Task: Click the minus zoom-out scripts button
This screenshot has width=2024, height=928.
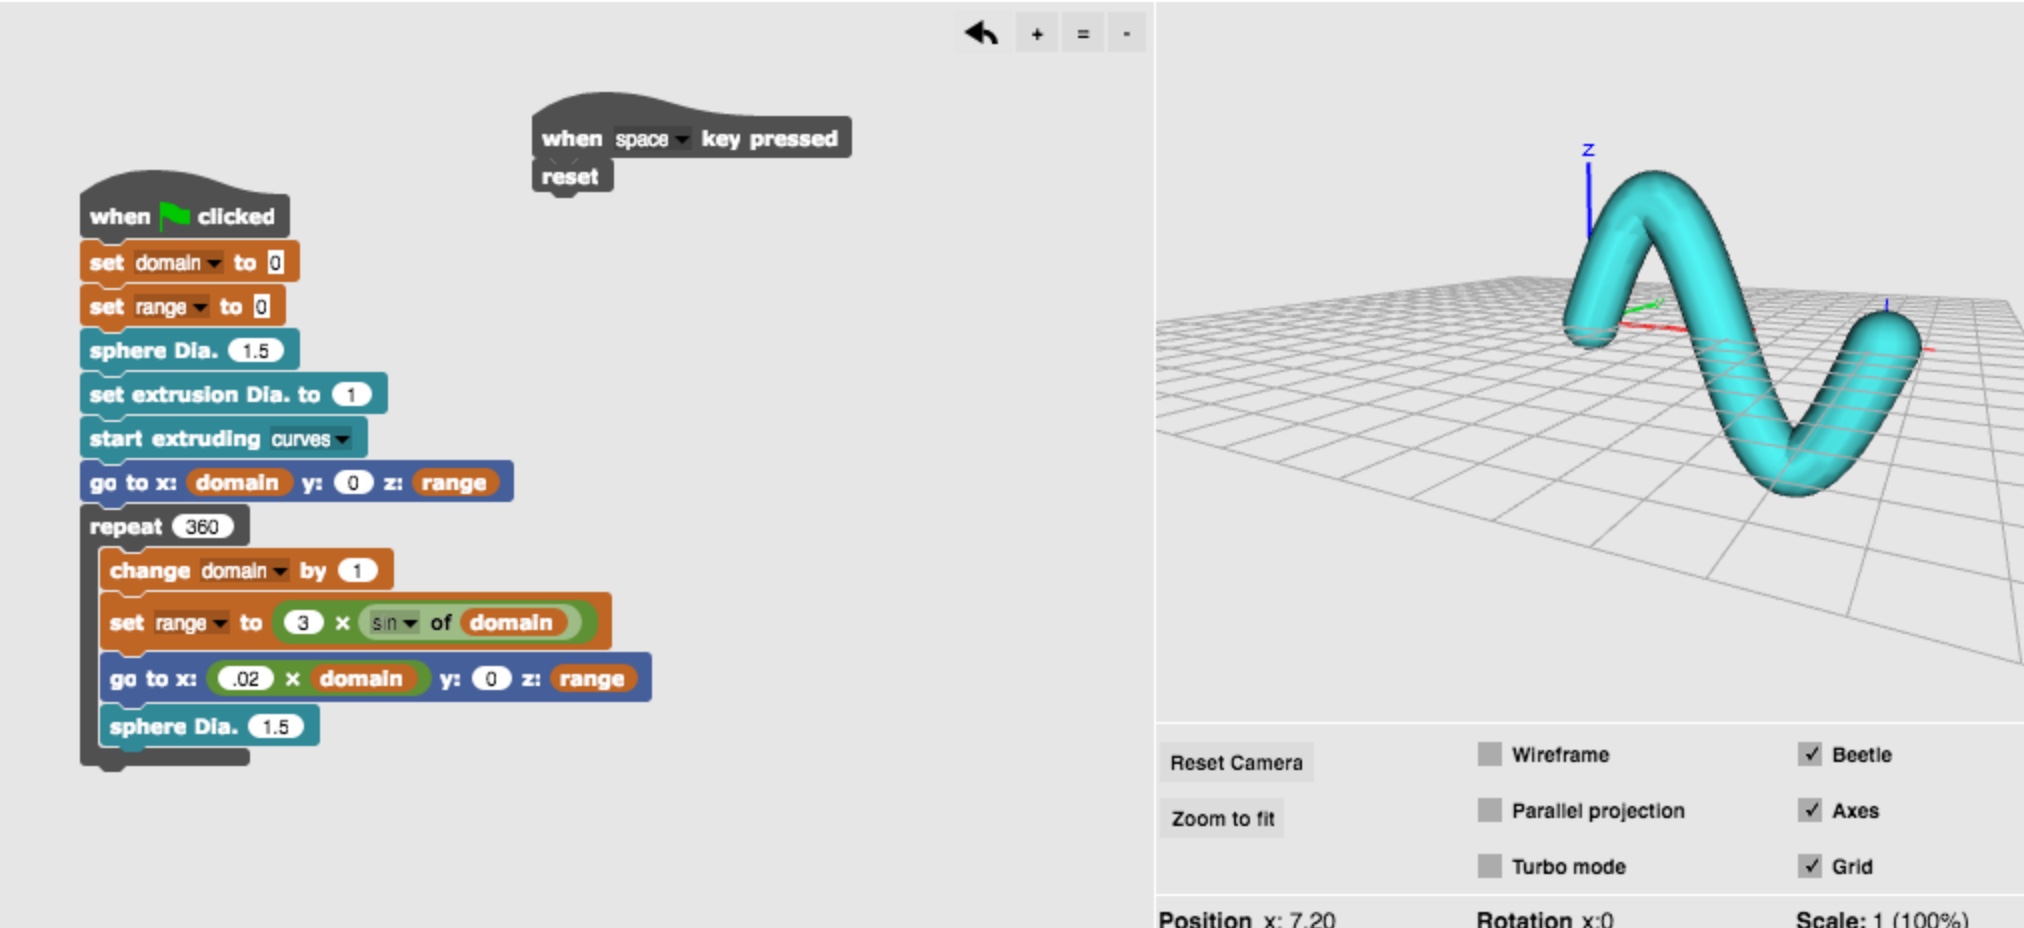Action: click(1126, 34)
